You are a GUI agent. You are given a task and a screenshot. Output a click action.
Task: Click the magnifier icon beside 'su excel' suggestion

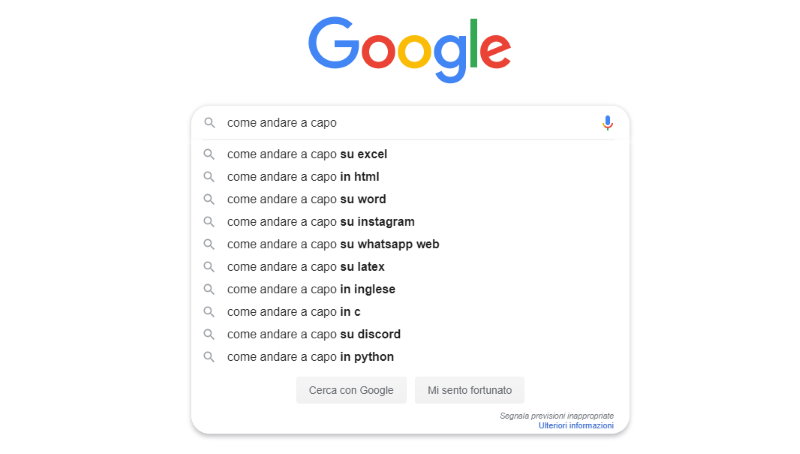tap(209, 154)
